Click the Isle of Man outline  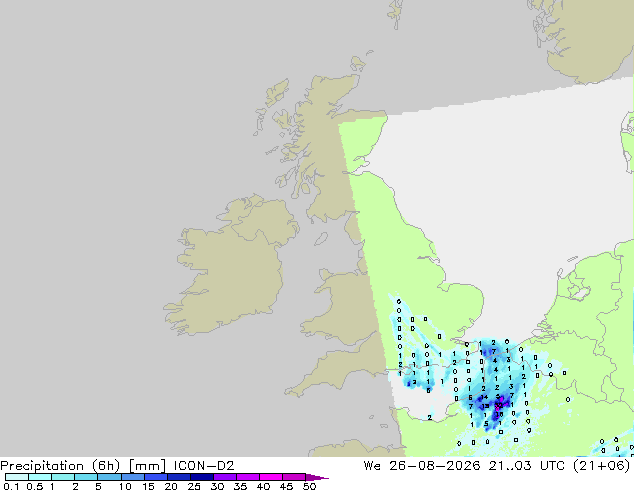click(321, 239)
